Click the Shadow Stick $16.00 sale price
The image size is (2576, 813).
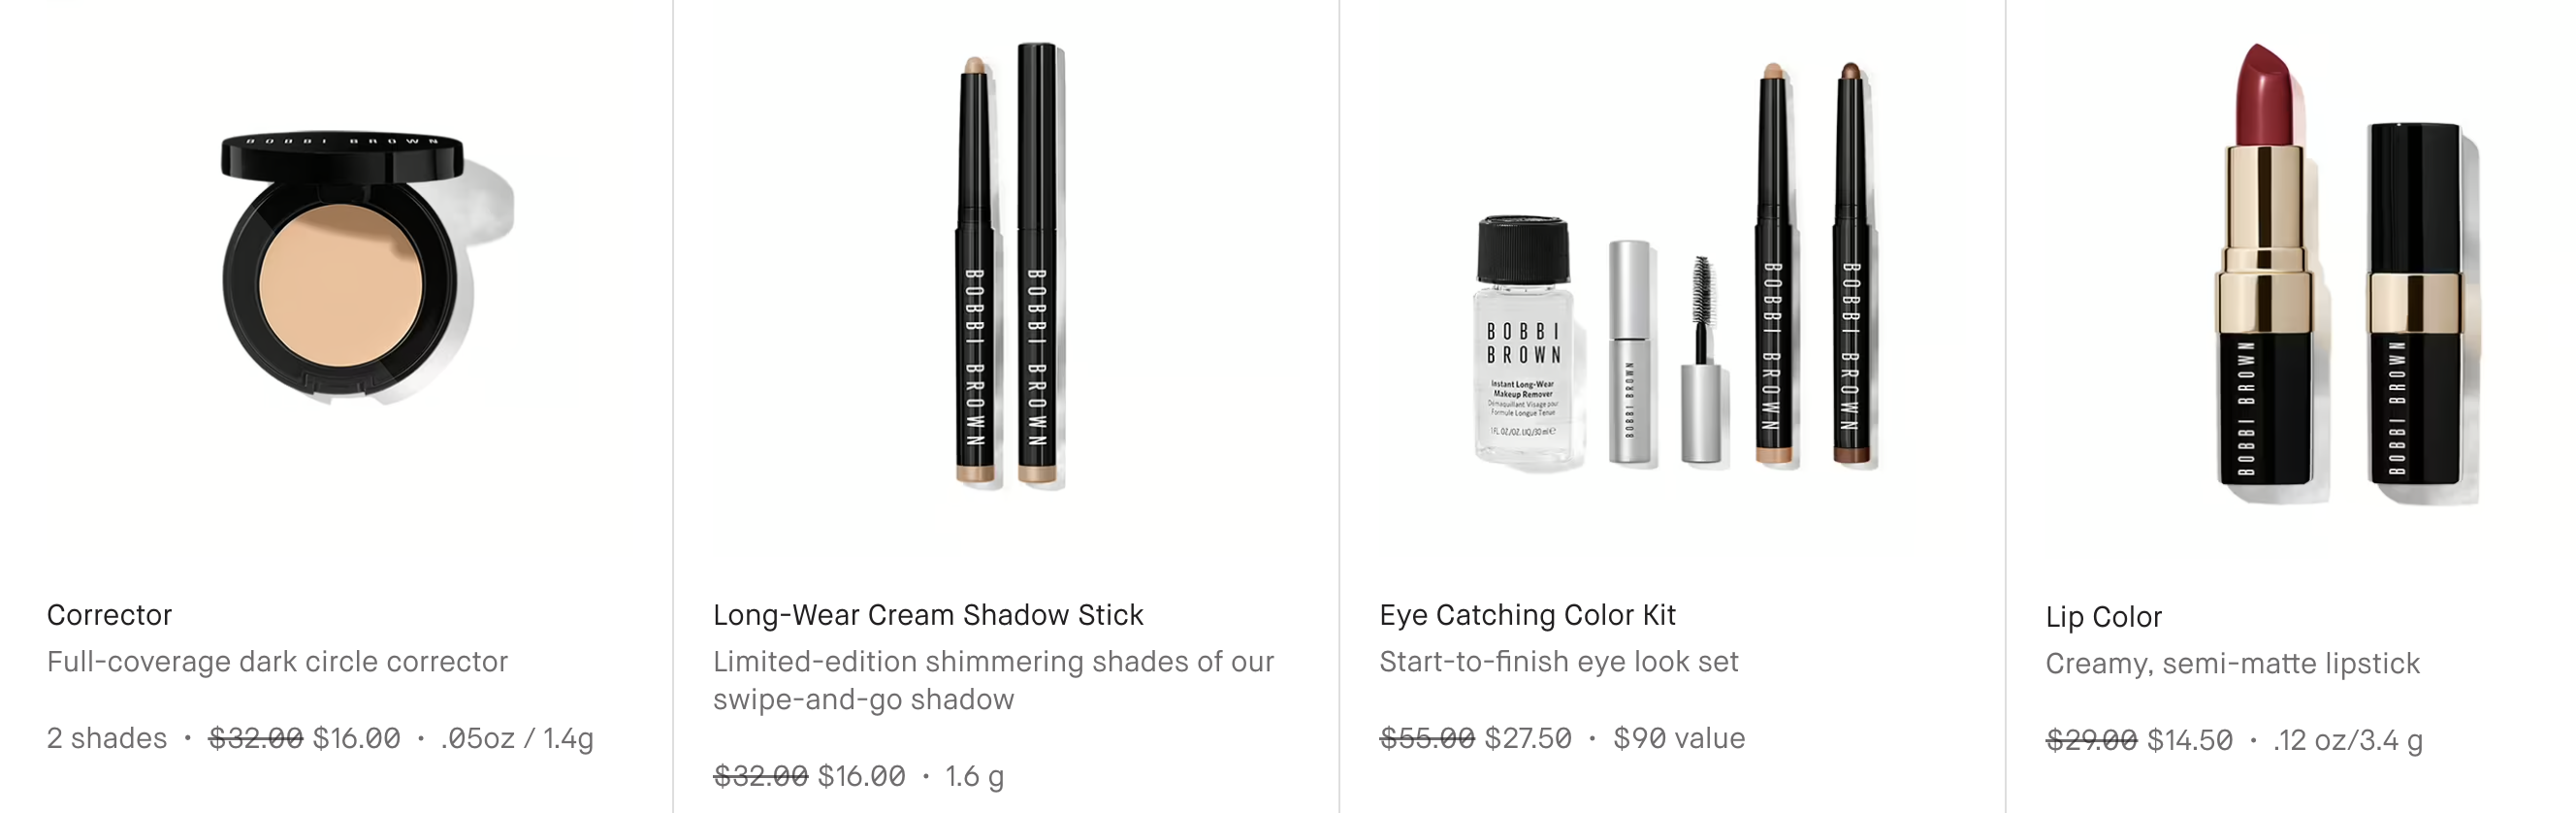(861, 777)
